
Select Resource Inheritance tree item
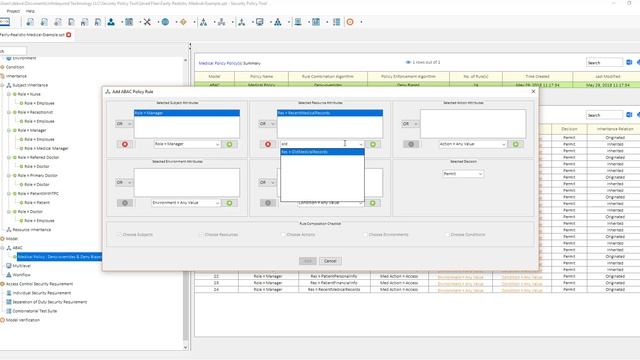32,230
